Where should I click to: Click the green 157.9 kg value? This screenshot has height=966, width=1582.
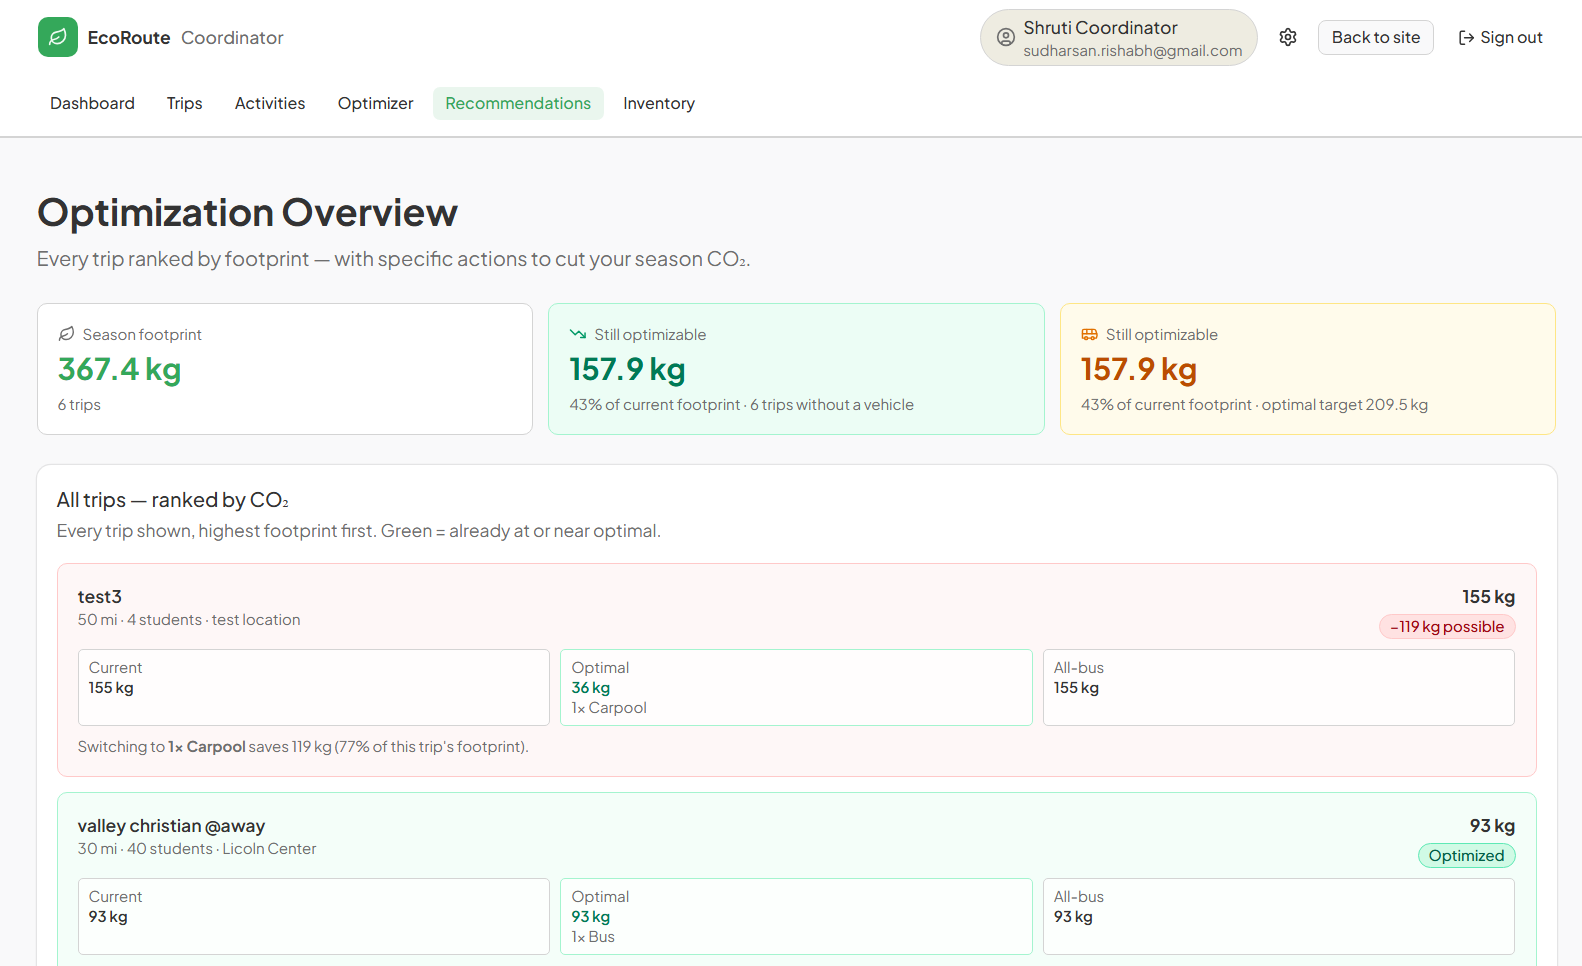pyautogui.click(x=628, y=369)
